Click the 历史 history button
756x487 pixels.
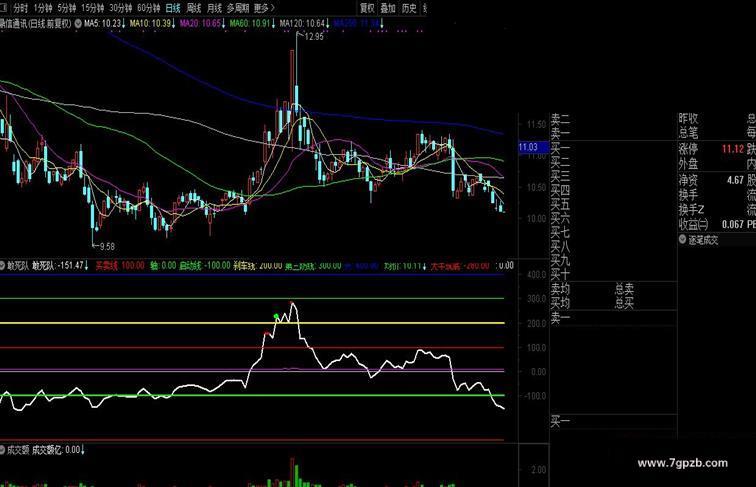pyautogui.click(x=409, y=8)
